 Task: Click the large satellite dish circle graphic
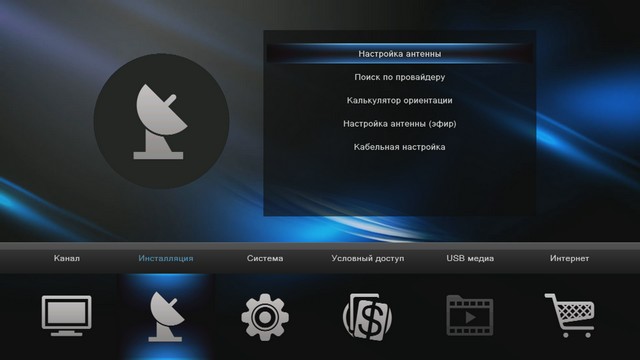click(161, 121)
